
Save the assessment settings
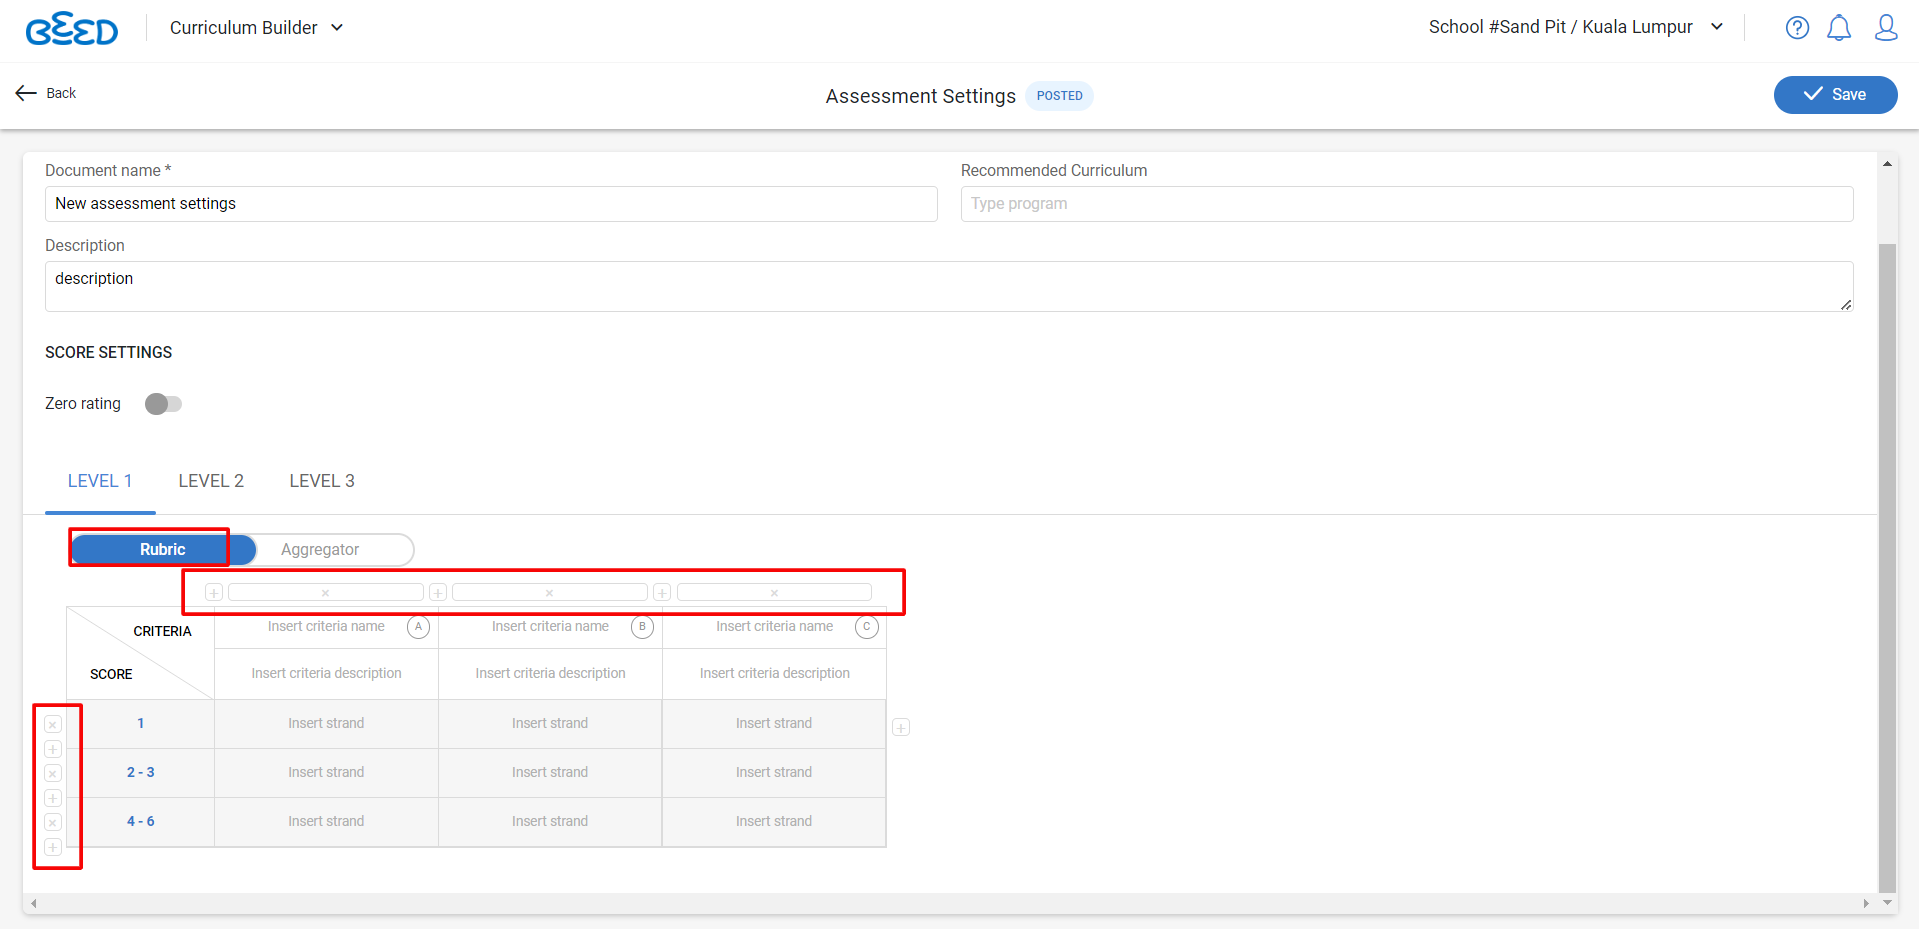pos(1835,95)
